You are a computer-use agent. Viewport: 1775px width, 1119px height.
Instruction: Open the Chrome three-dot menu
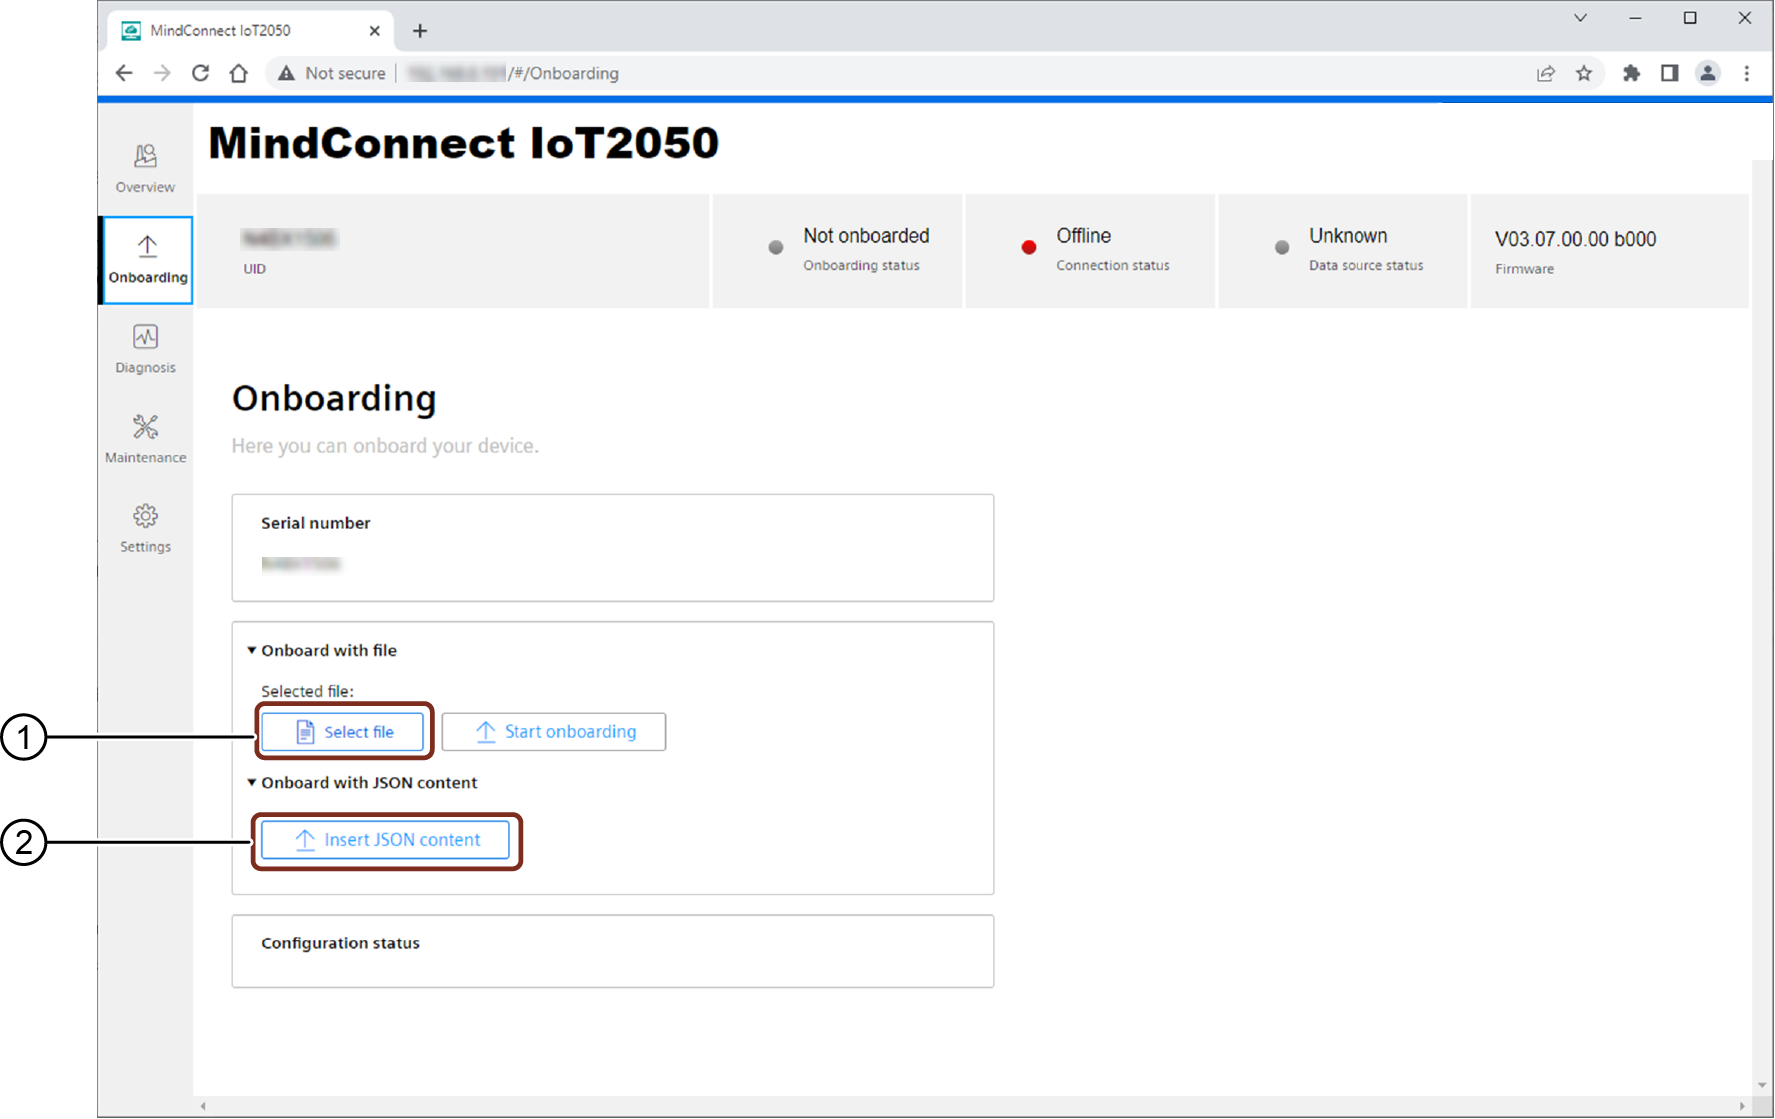[x=1747, y=73]
